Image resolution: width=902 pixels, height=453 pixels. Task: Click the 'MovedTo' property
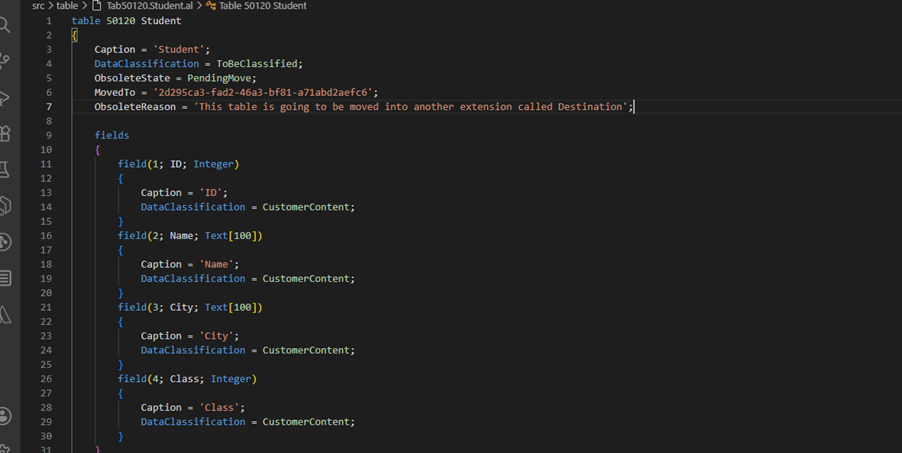tap(115, 93)
